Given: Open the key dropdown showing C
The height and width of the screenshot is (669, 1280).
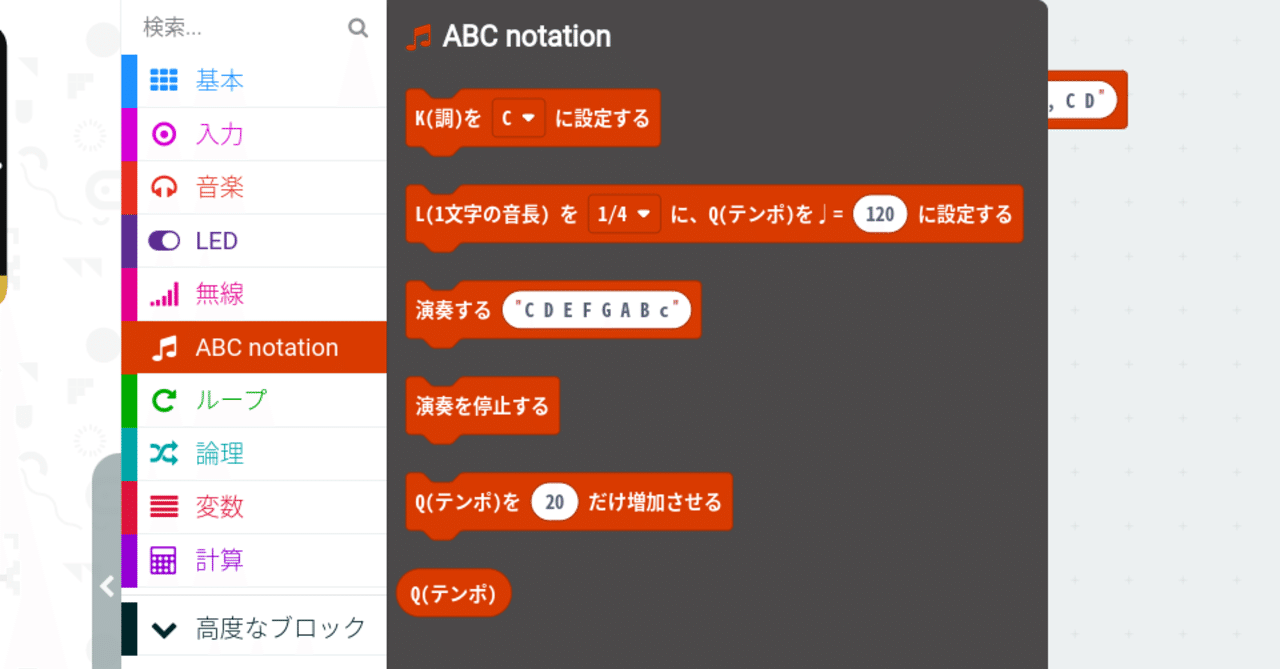Looking at the screenshot, I should click(x=518, y=117).
